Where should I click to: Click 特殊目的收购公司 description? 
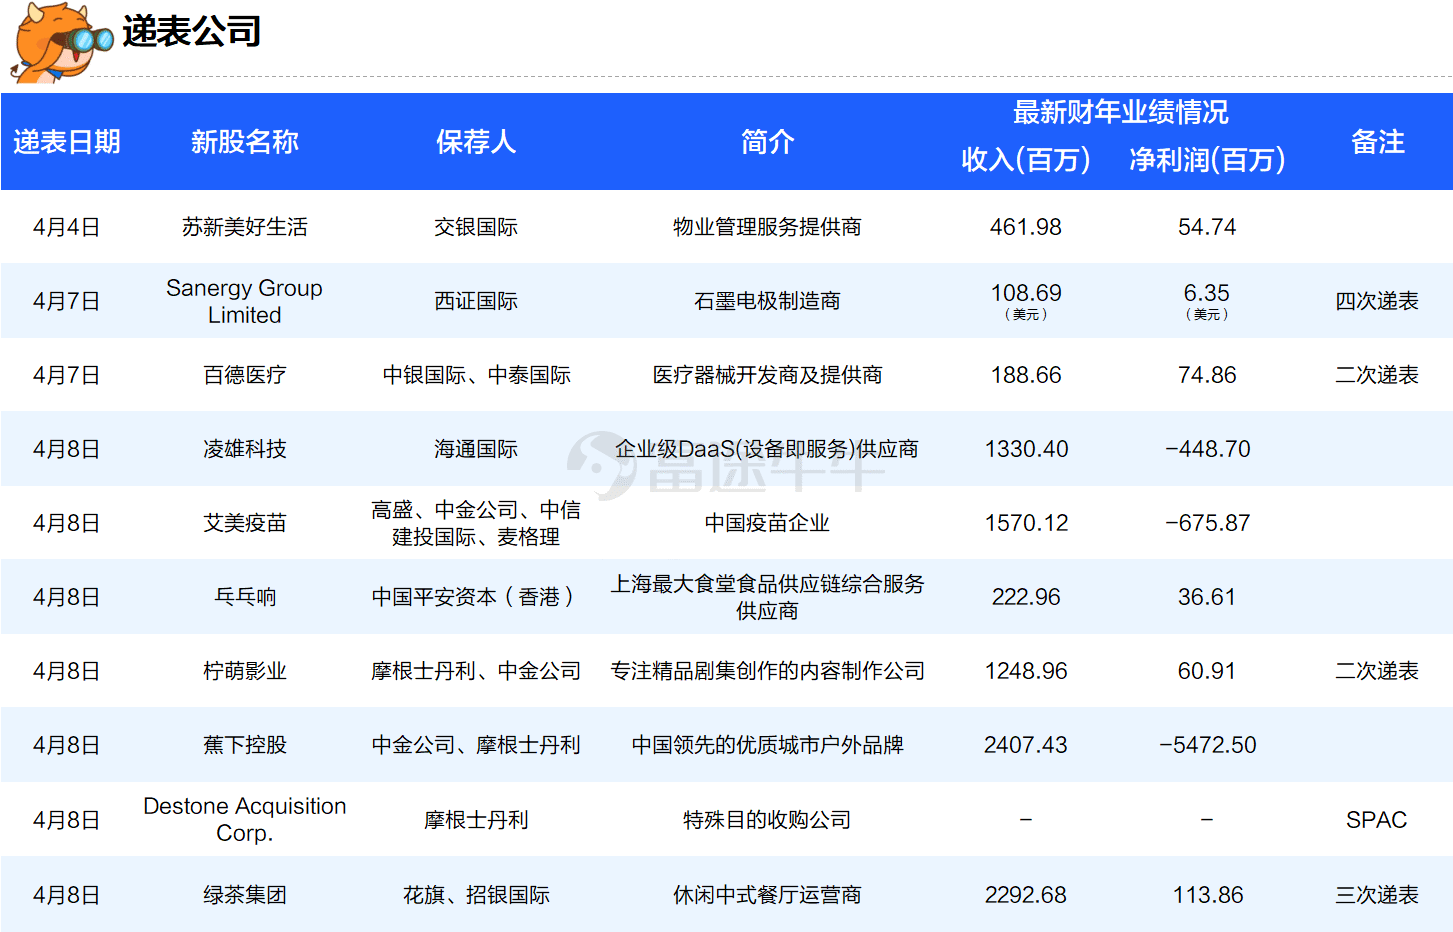click(x=767, y=820)
